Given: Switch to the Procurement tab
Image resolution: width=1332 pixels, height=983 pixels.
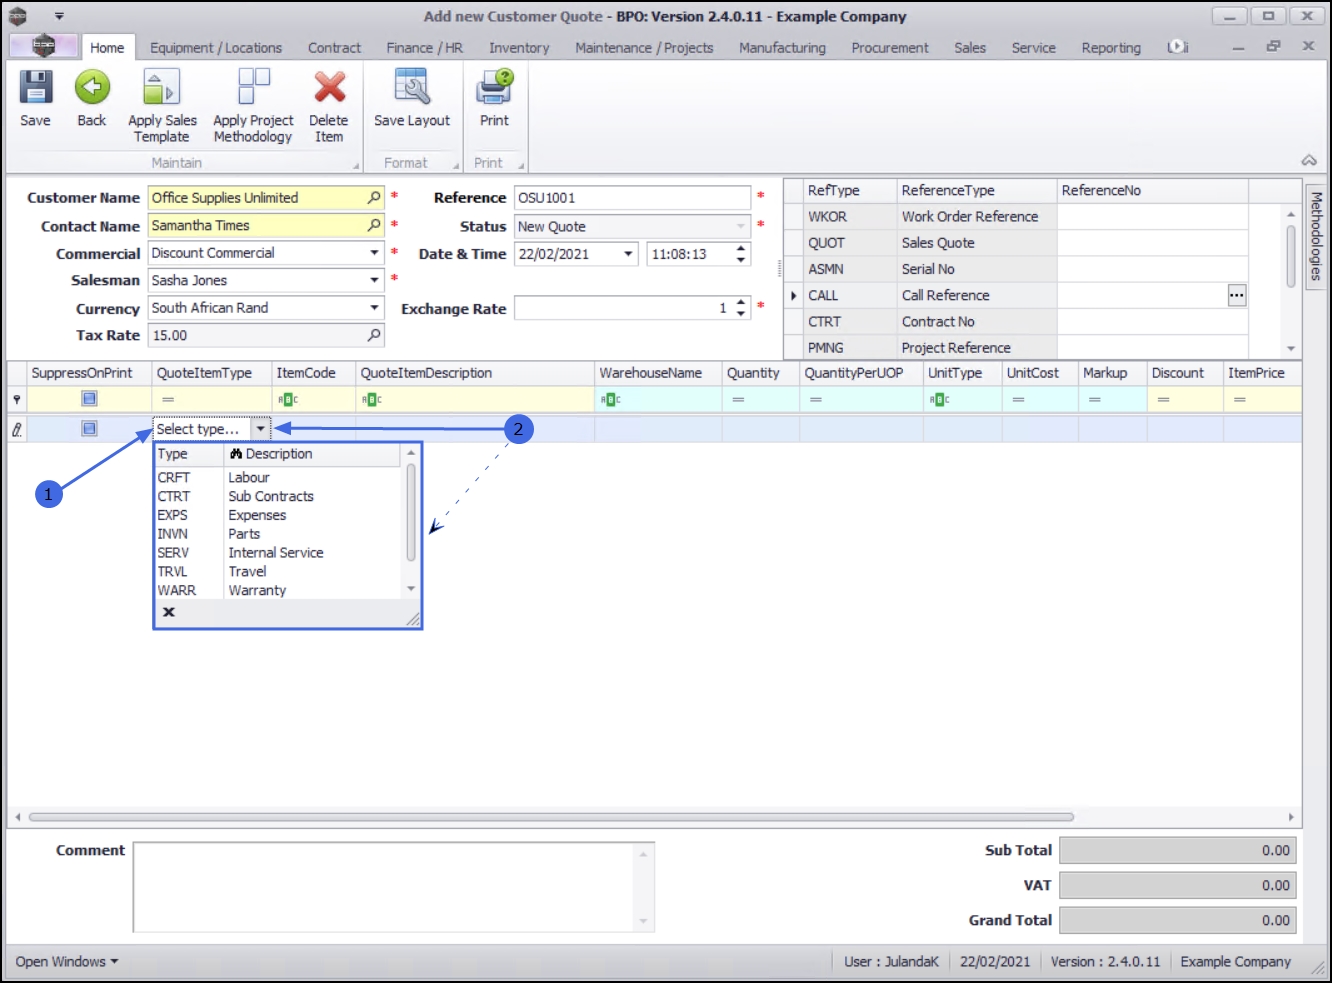Looking at the screenshot, I should 890,47.
